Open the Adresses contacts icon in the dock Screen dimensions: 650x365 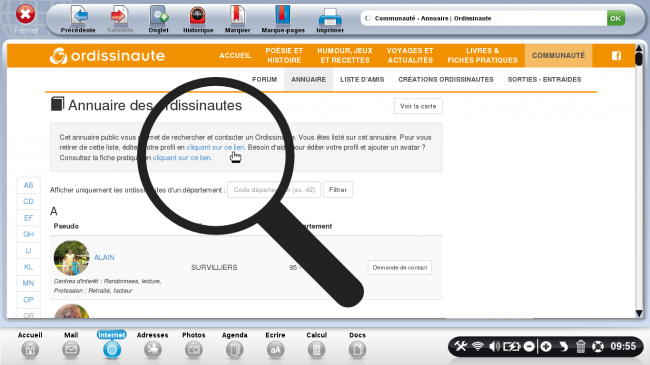153,350
